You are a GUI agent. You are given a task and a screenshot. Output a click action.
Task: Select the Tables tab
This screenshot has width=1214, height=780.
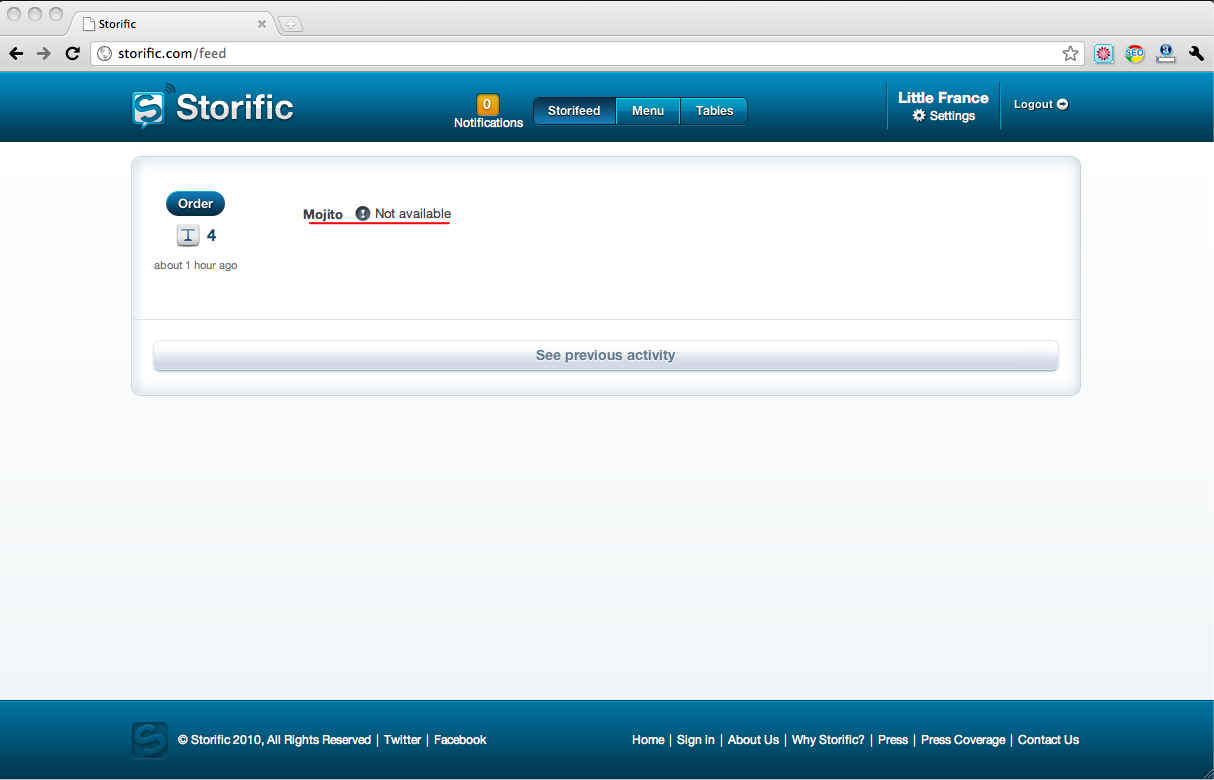[x=714, y=111]
